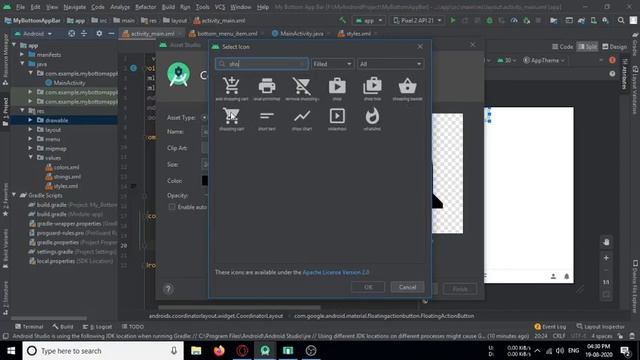Hide the Project panel with minus icon
The image size is (640, 360).
(111, 33)
